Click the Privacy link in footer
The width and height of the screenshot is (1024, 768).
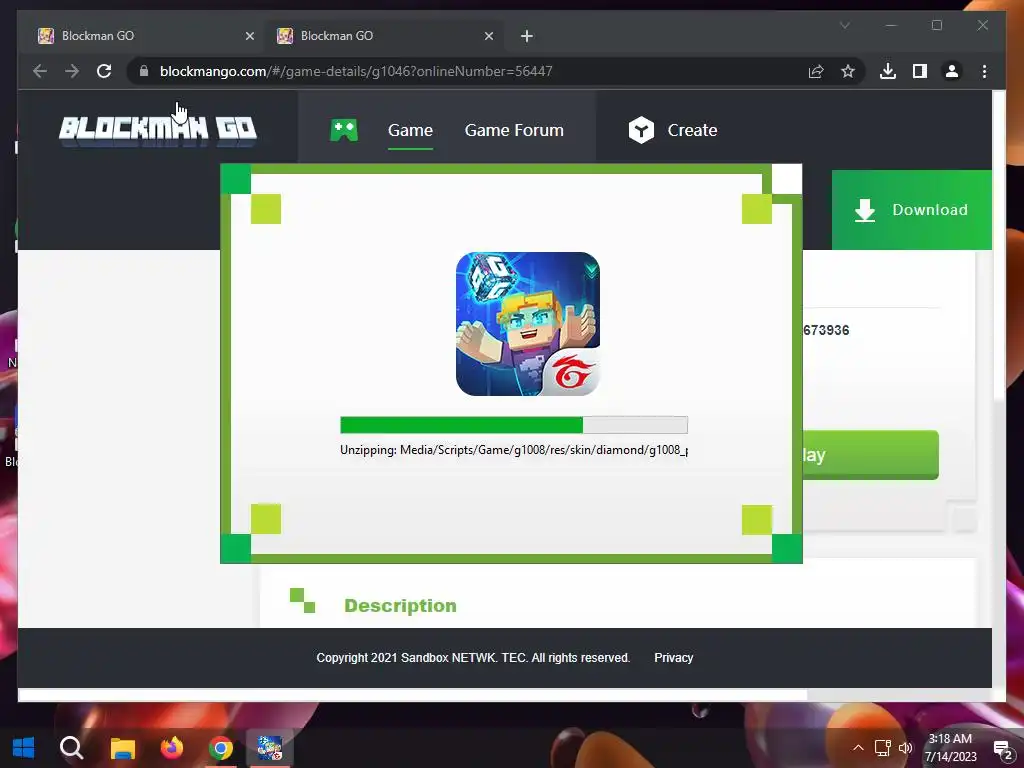(x=673, y=658)
